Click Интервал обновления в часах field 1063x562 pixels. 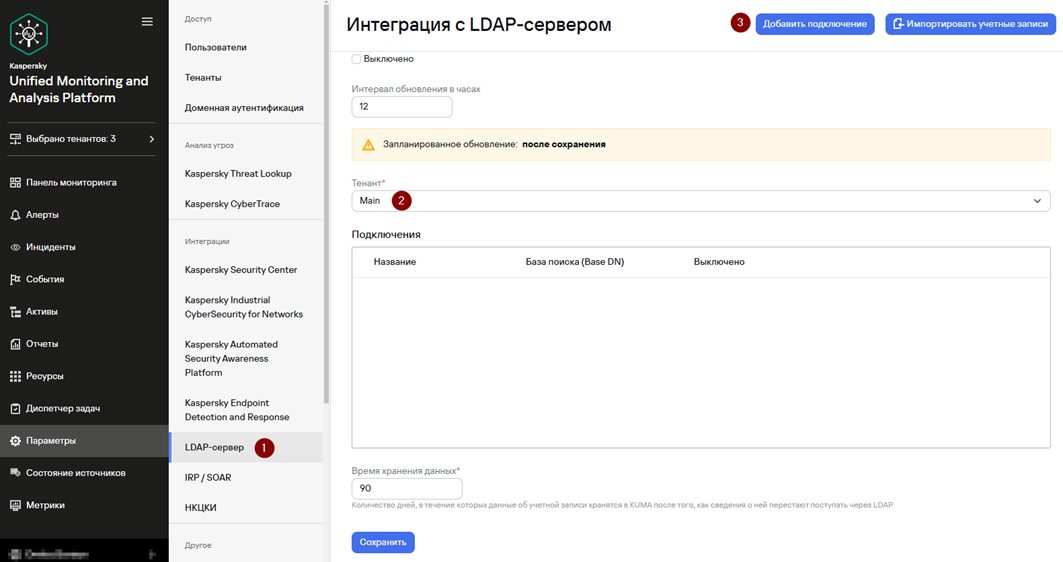tap(402, 106)
